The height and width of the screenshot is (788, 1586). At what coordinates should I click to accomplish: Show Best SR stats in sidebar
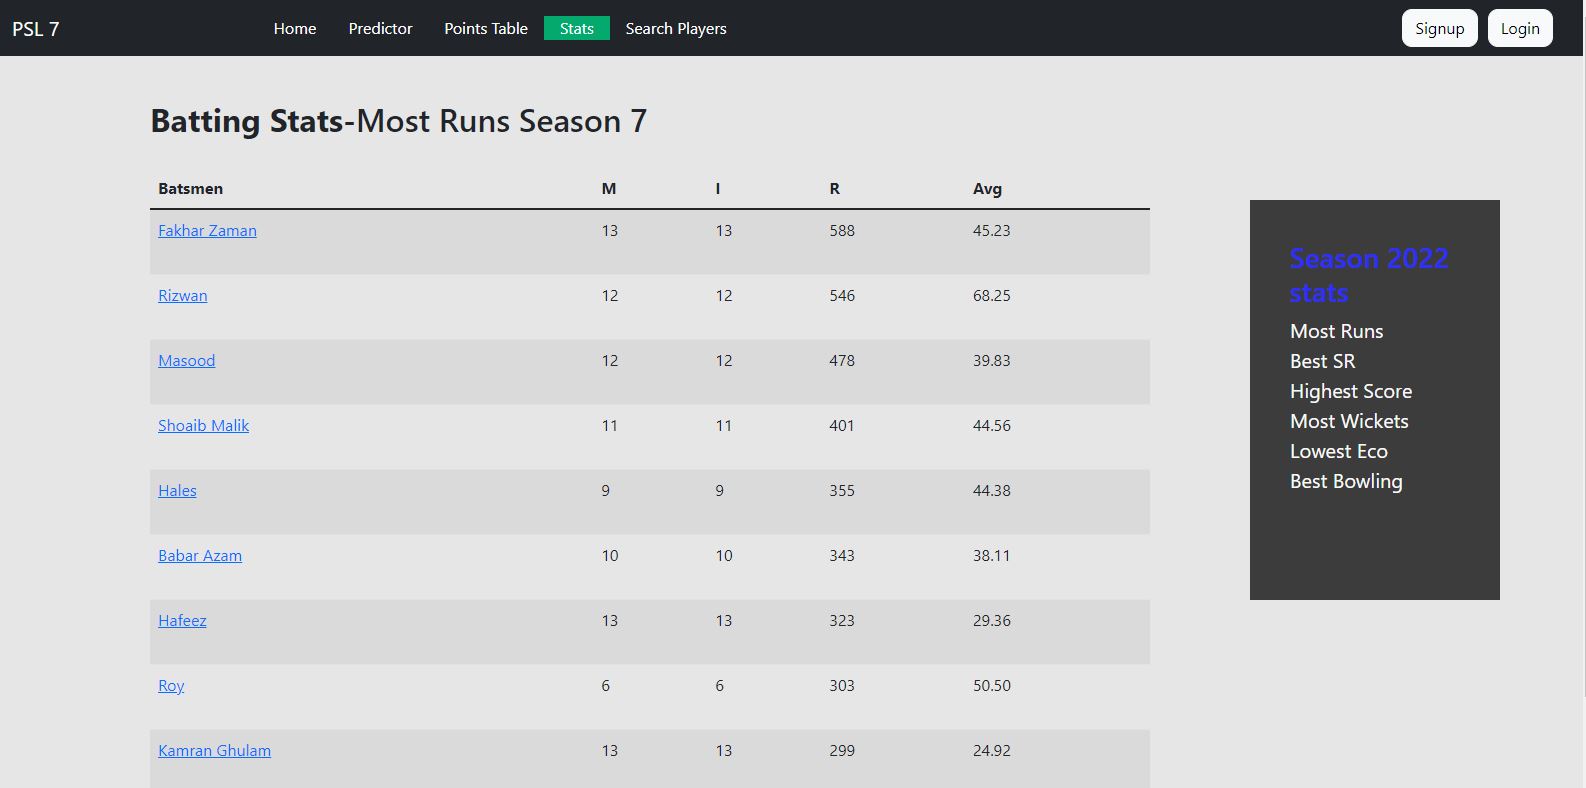click(x=1322, y=361)
